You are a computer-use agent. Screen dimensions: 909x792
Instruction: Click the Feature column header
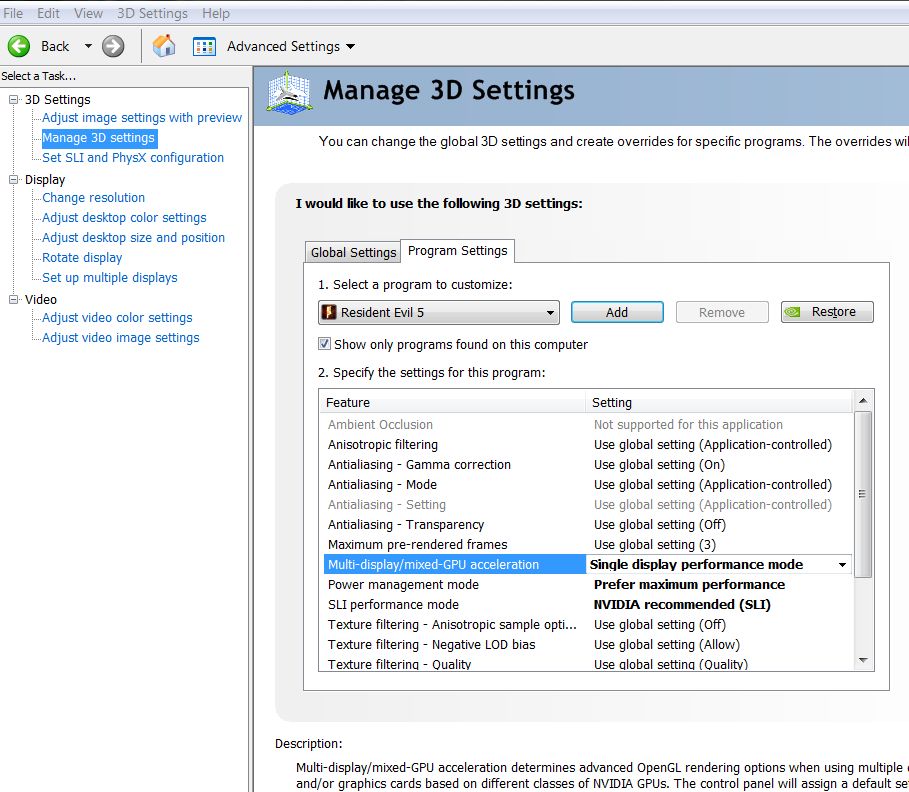pos(452,402)
